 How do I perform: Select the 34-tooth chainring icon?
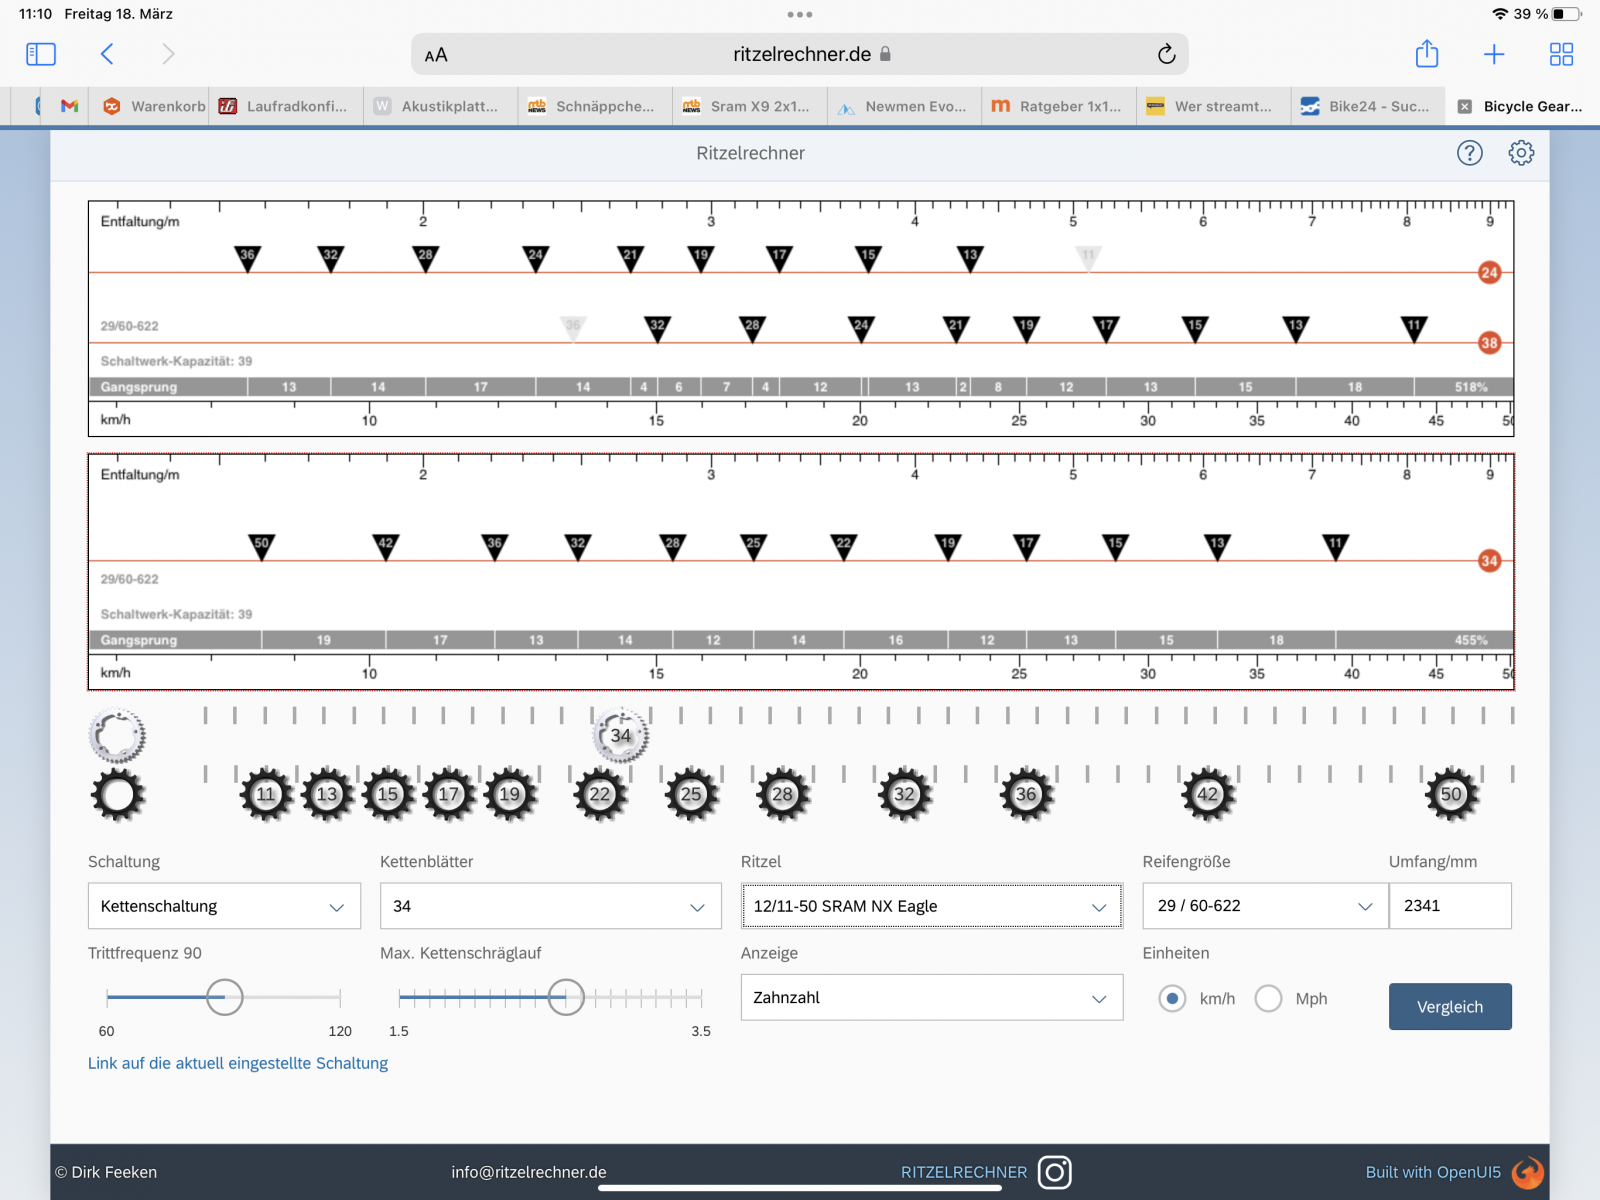click(621, 736)
